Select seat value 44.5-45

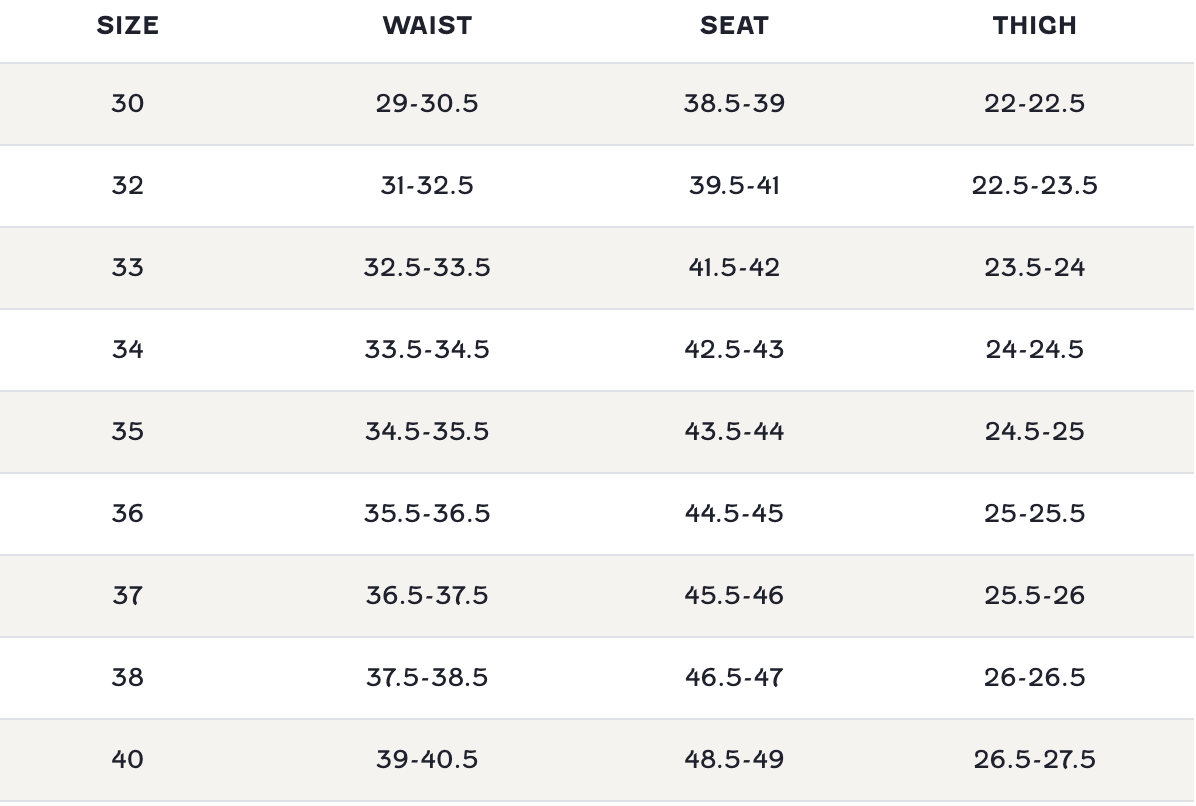(x=734, y=513)
